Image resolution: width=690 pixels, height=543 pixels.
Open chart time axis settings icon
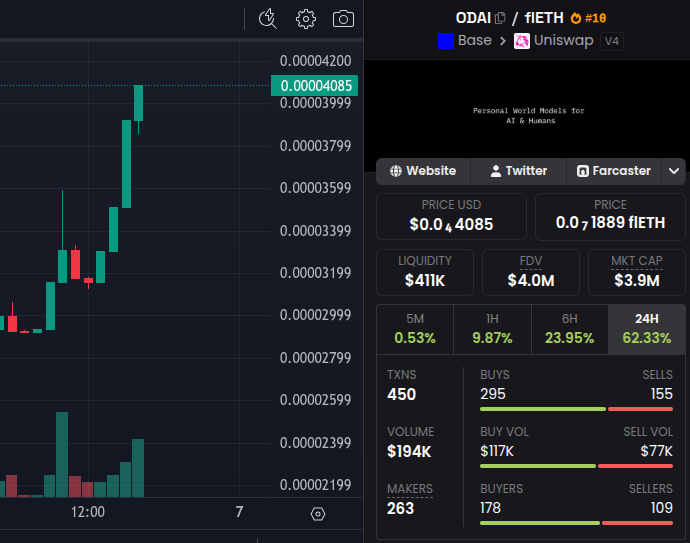(x=318, y=514)
